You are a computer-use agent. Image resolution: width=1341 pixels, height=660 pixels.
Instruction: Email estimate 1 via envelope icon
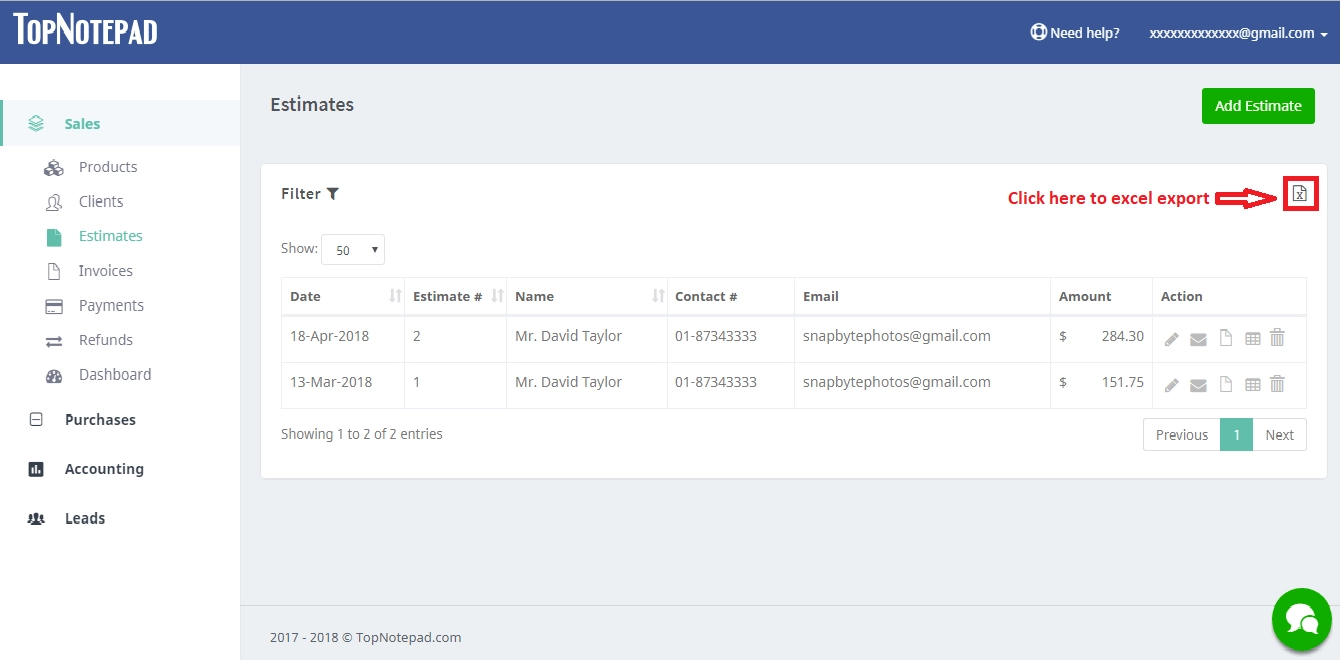coord(1198,385)
